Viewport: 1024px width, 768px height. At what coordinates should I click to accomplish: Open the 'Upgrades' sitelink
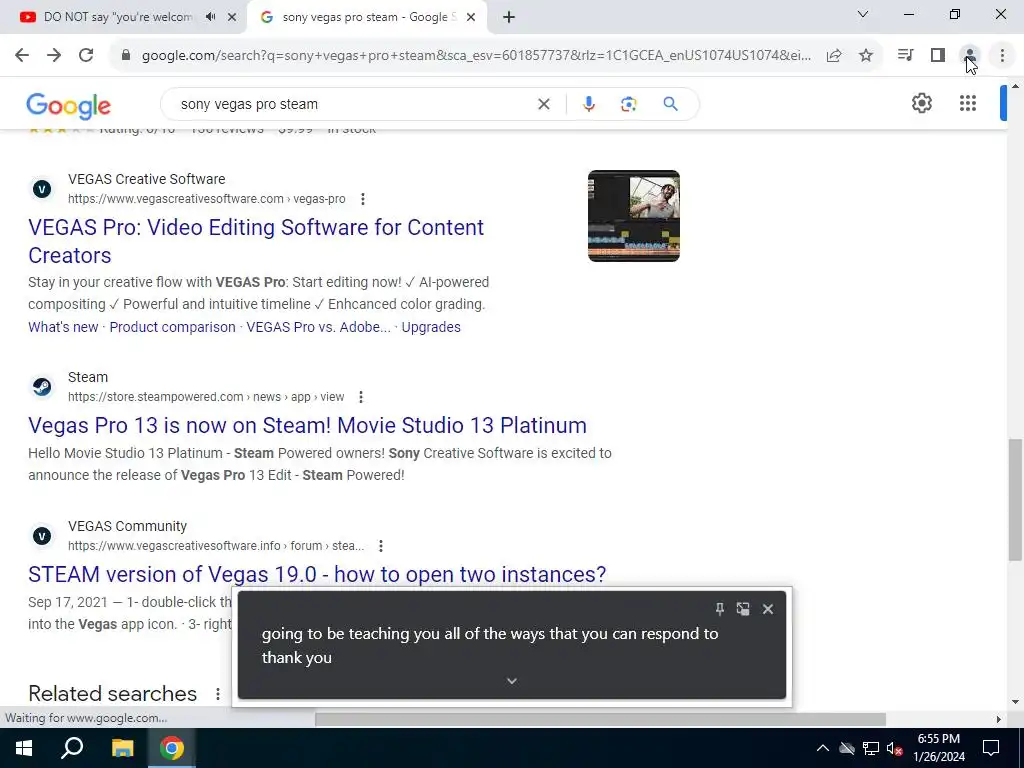pos(431,327)
